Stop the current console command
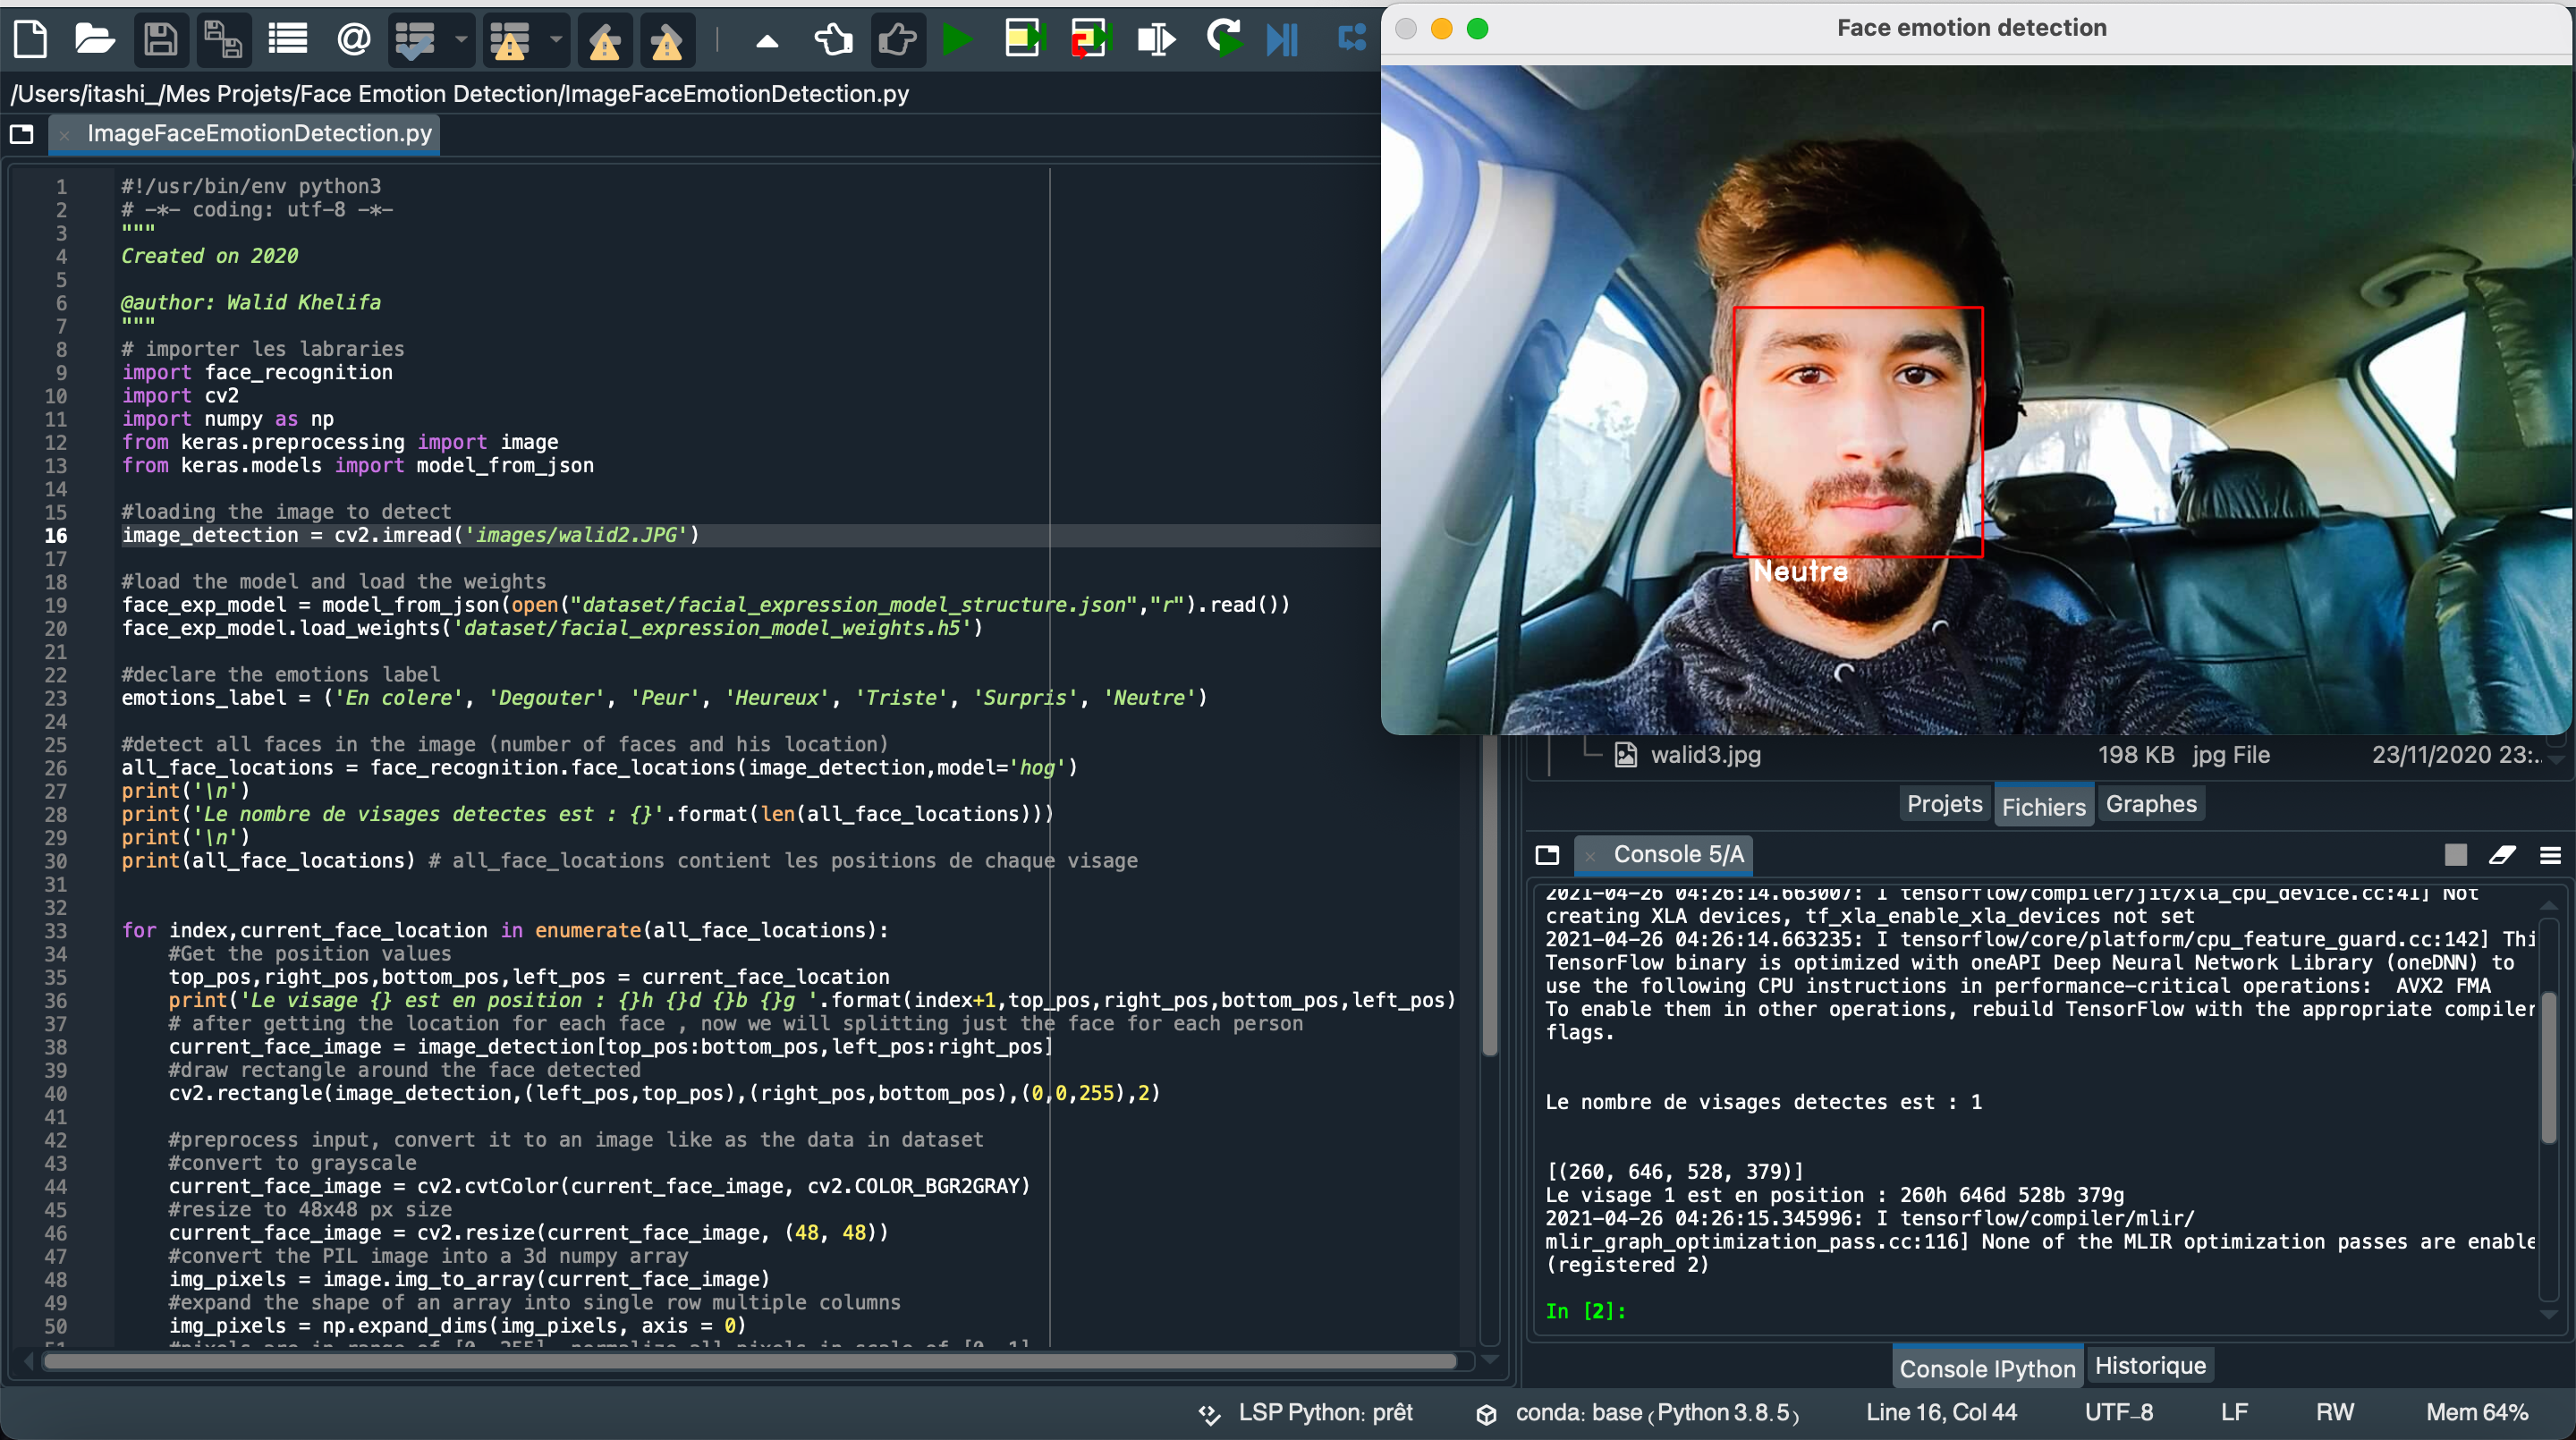 coord(2456,855)
